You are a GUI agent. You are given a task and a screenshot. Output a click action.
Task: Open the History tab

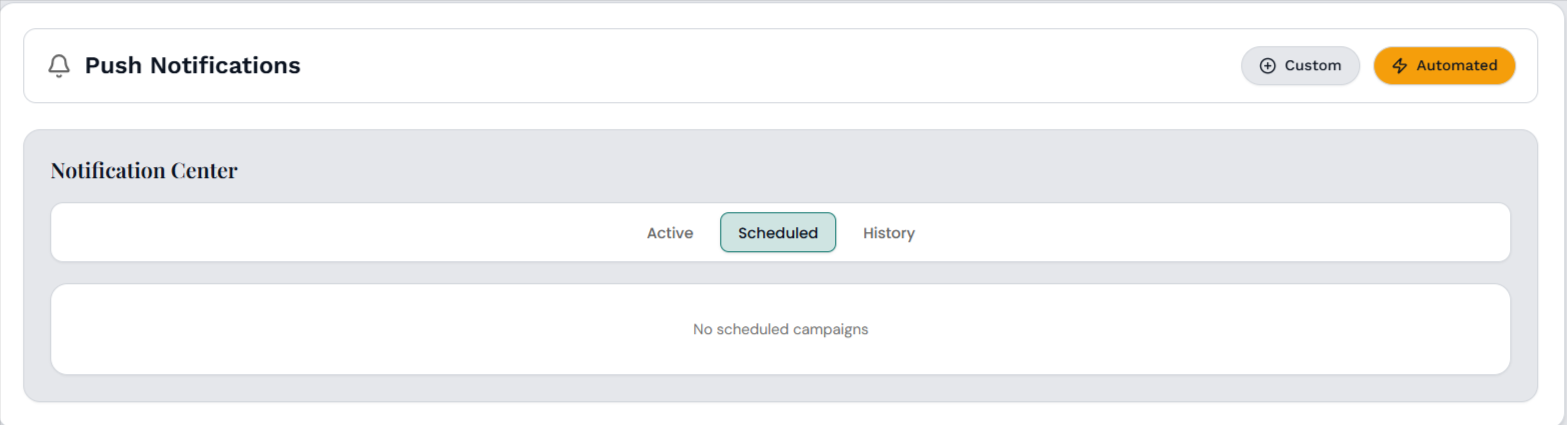coord(889,233)
